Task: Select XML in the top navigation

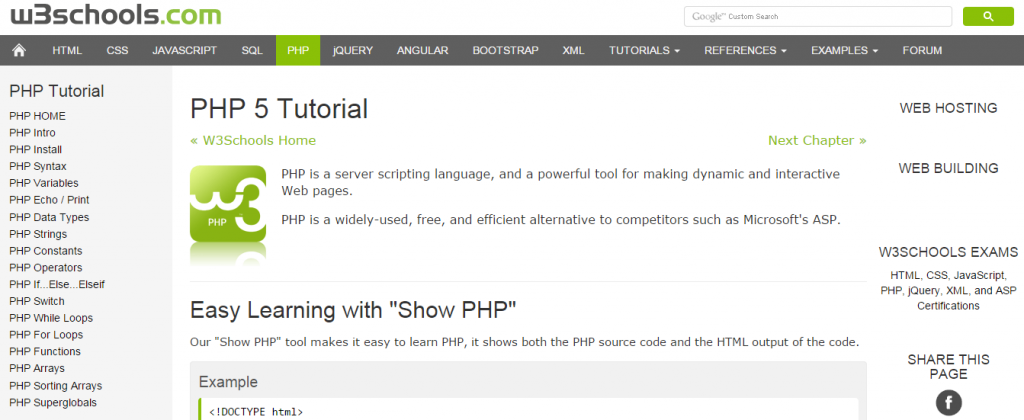Action: click(573, 50)
